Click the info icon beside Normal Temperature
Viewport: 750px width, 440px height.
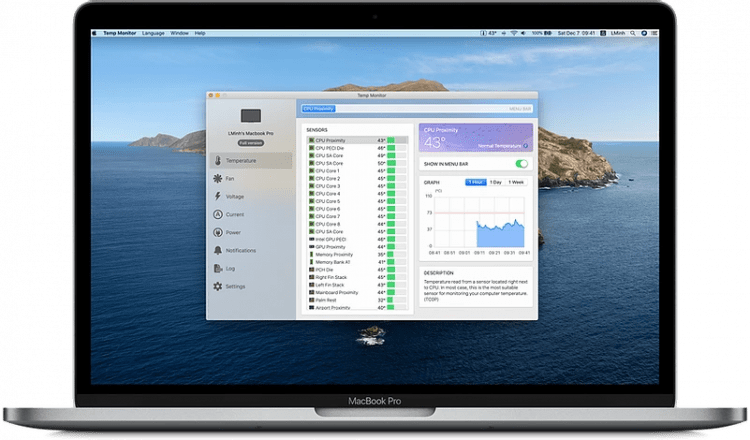527,146
